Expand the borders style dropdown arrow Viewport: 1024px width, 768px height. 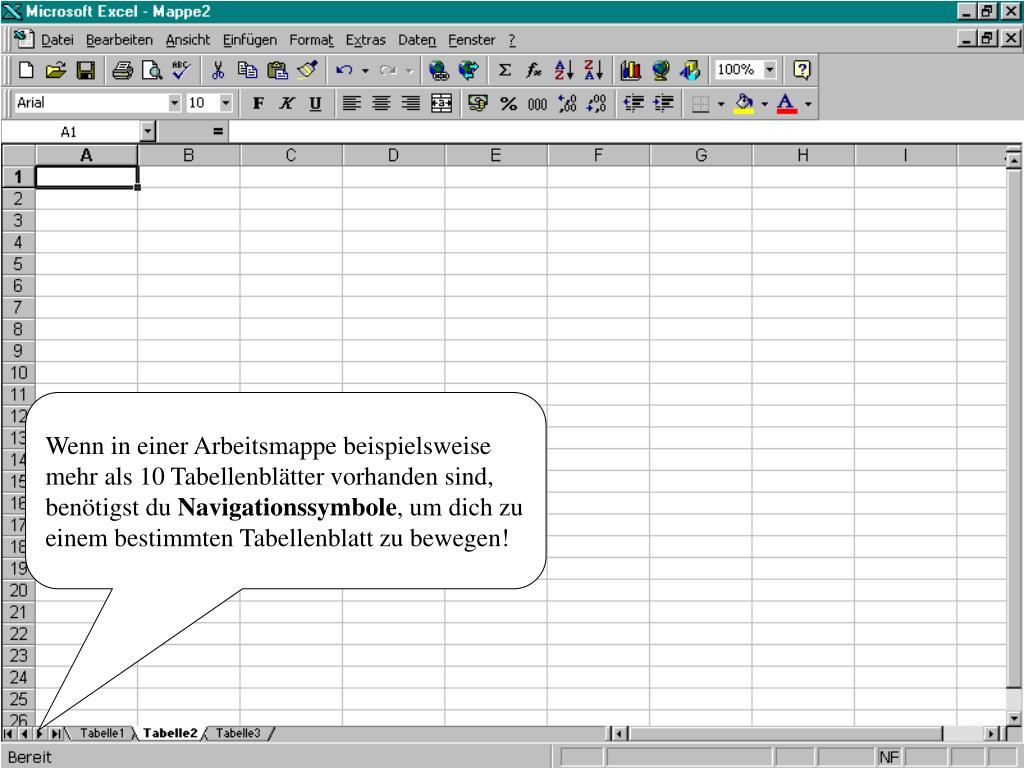pos(721,104)
